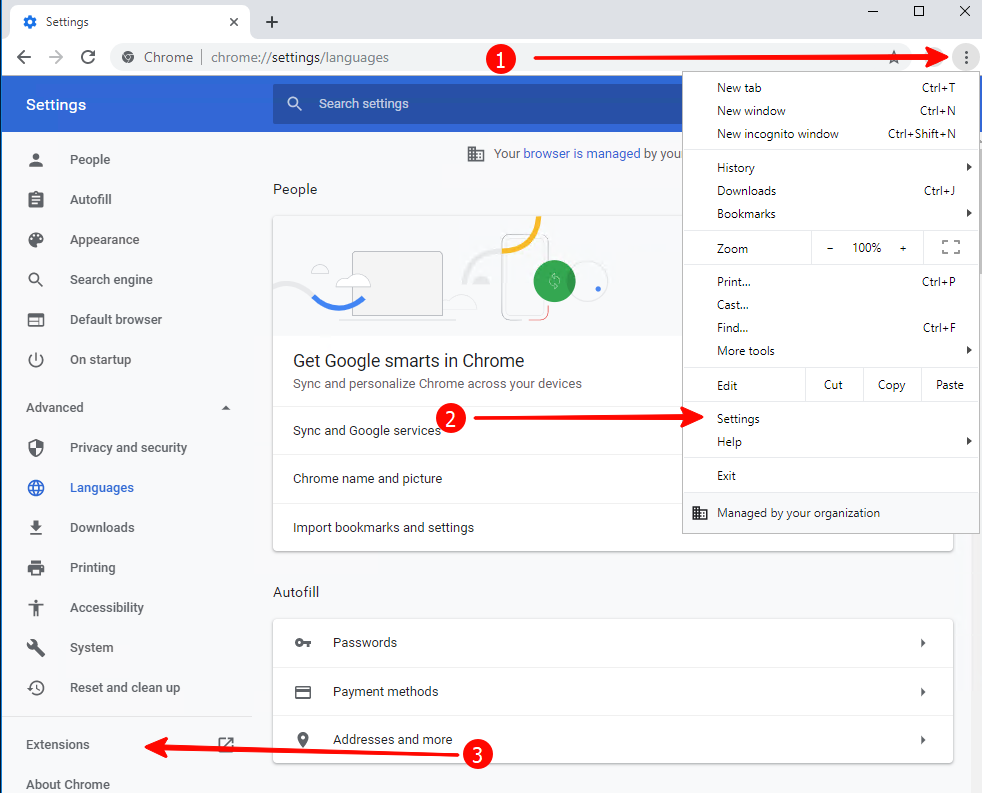Increase zoom with the plus button
Viewport: 982px width, 793px height.
[902, 248]
